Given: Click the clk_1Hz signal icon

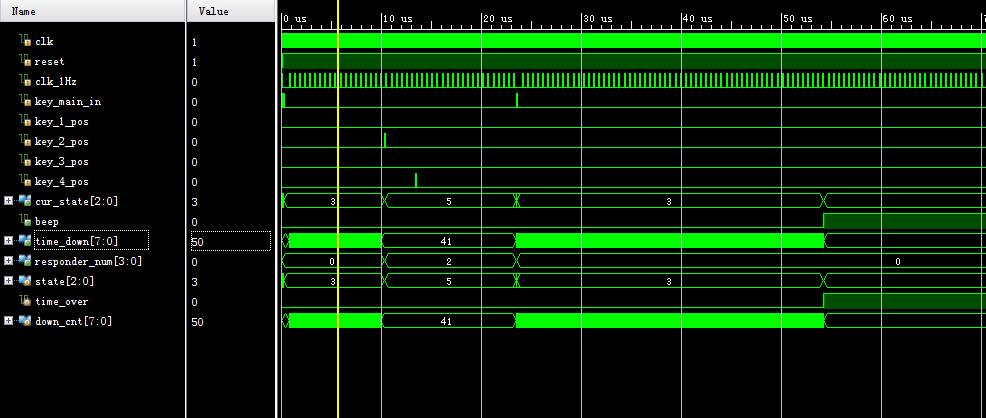Looking at the screenshot, I should click(26, 81).
